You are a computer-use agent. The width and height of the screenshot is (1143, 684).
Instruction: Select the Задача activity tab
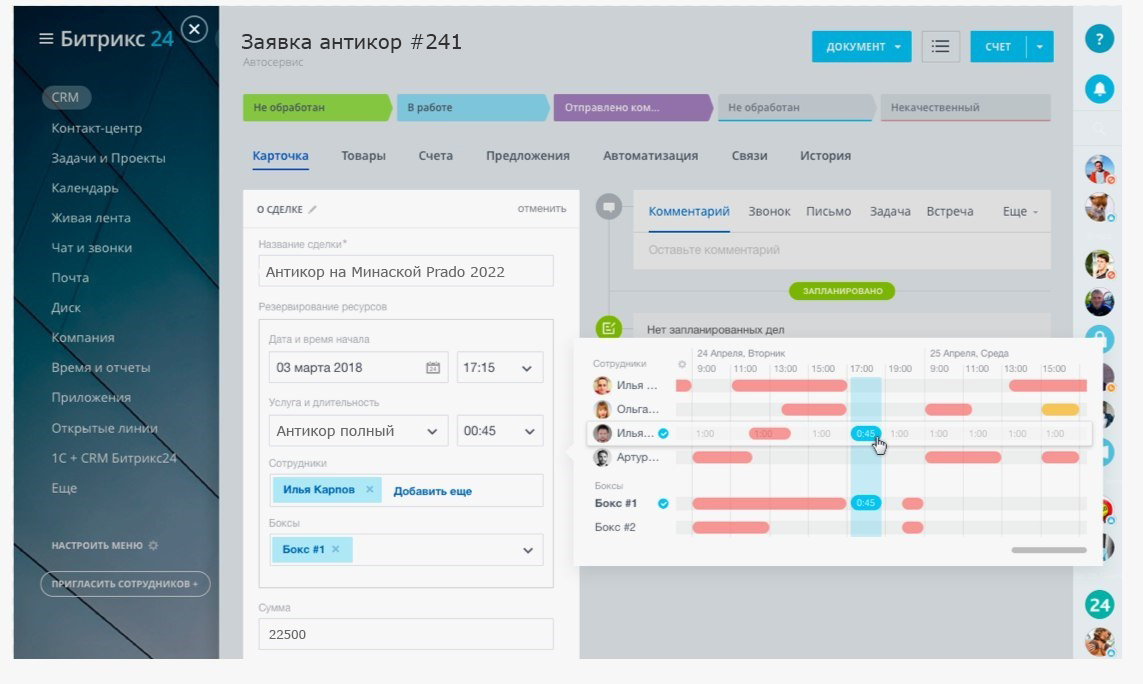890,211
